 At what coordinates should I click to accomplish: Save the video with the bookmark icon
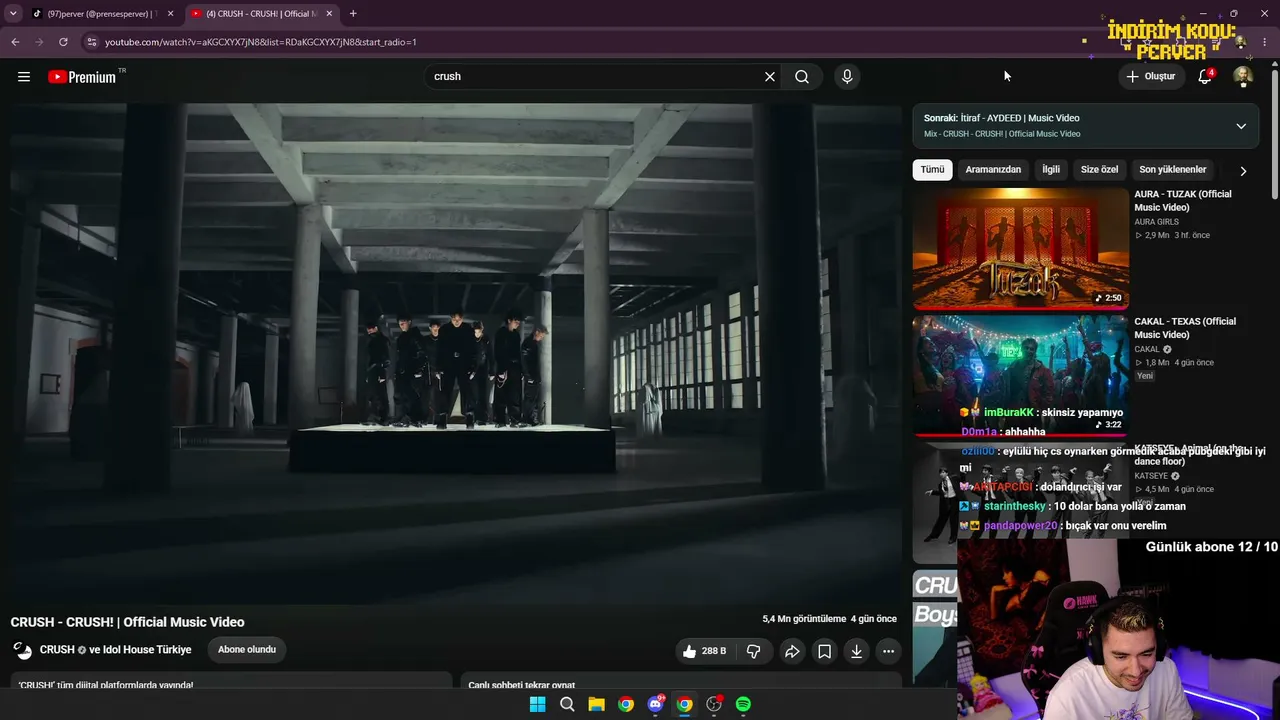(x=824, y=651)
